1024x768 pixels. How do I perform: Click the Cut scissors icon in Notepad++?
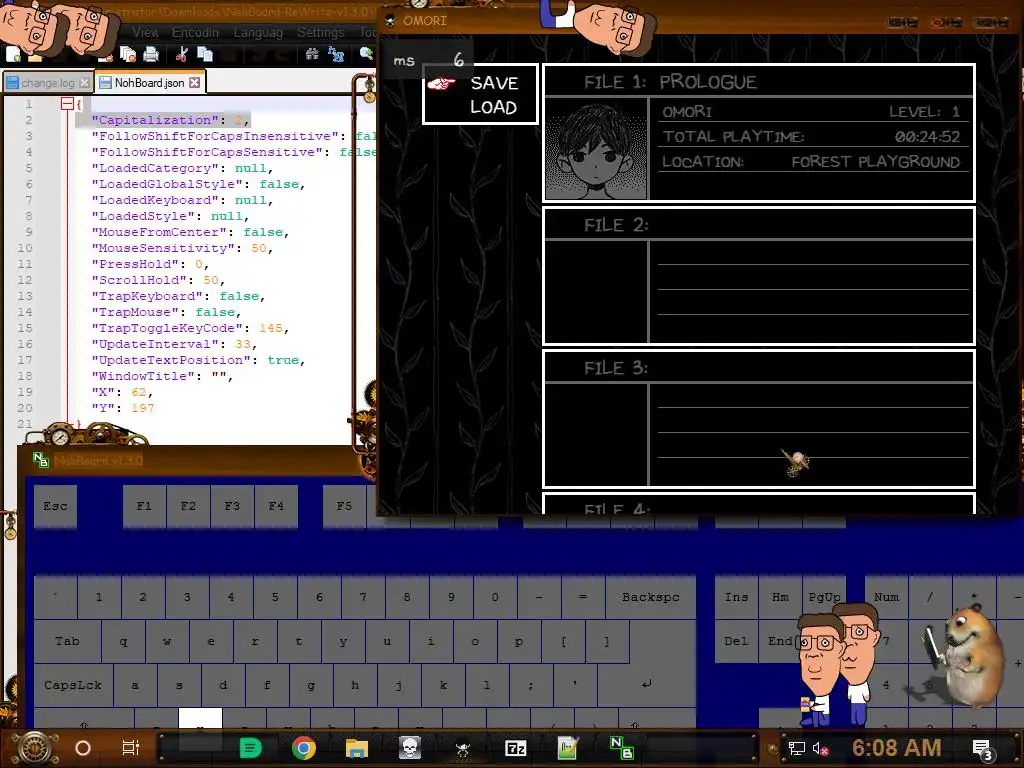182,55
